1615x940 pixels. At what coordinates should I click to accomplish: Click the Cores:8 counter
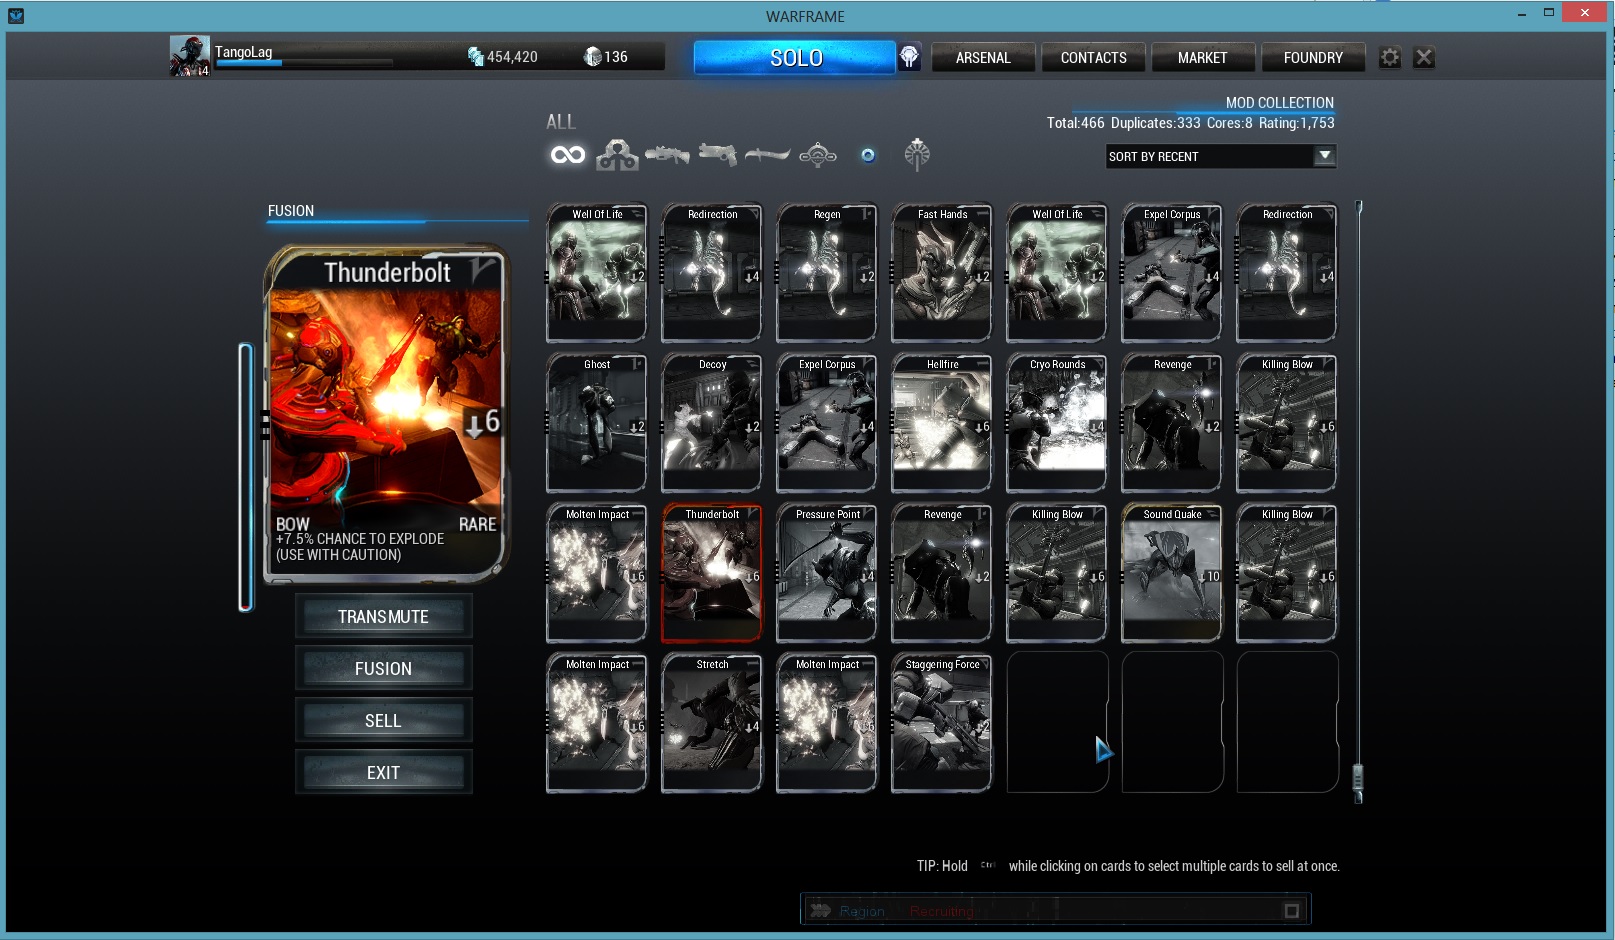1230,123
